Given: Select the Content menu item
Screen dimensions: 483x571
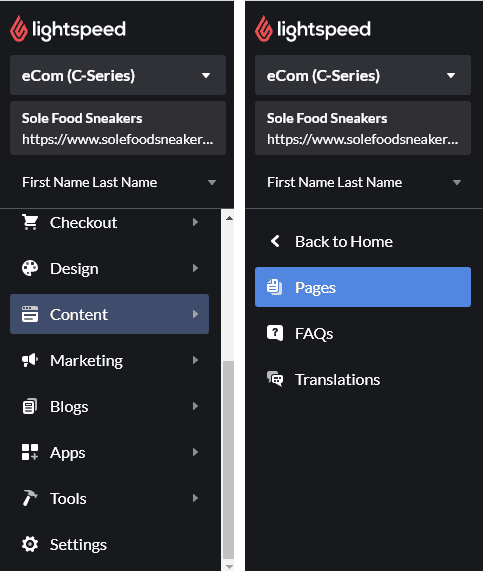Looking at the screenshot, I should 110,314.
